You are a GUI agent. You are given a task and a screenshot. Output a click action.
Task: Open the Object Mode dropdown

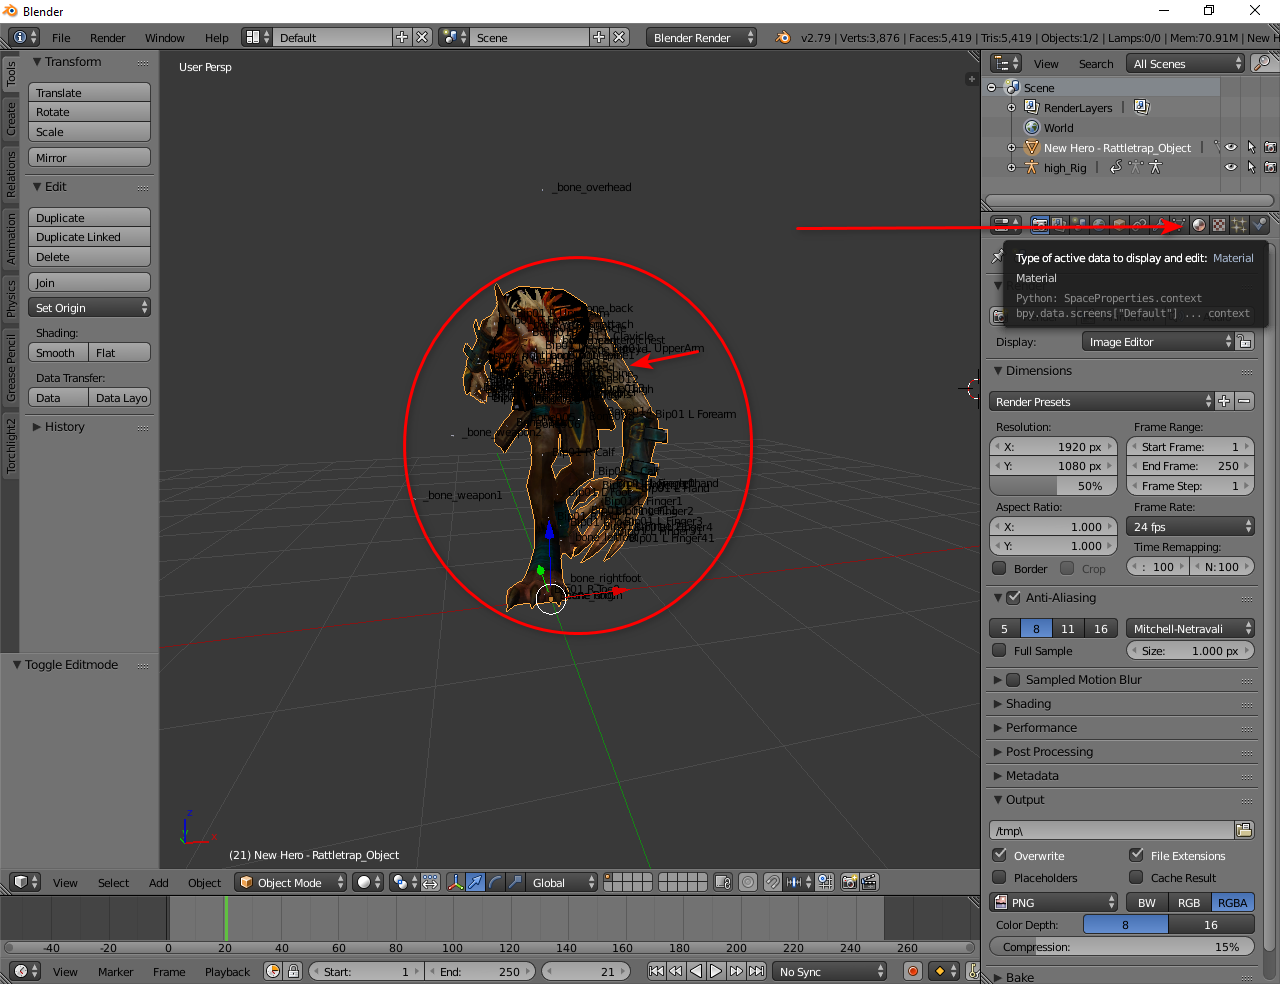pos(290,882)
